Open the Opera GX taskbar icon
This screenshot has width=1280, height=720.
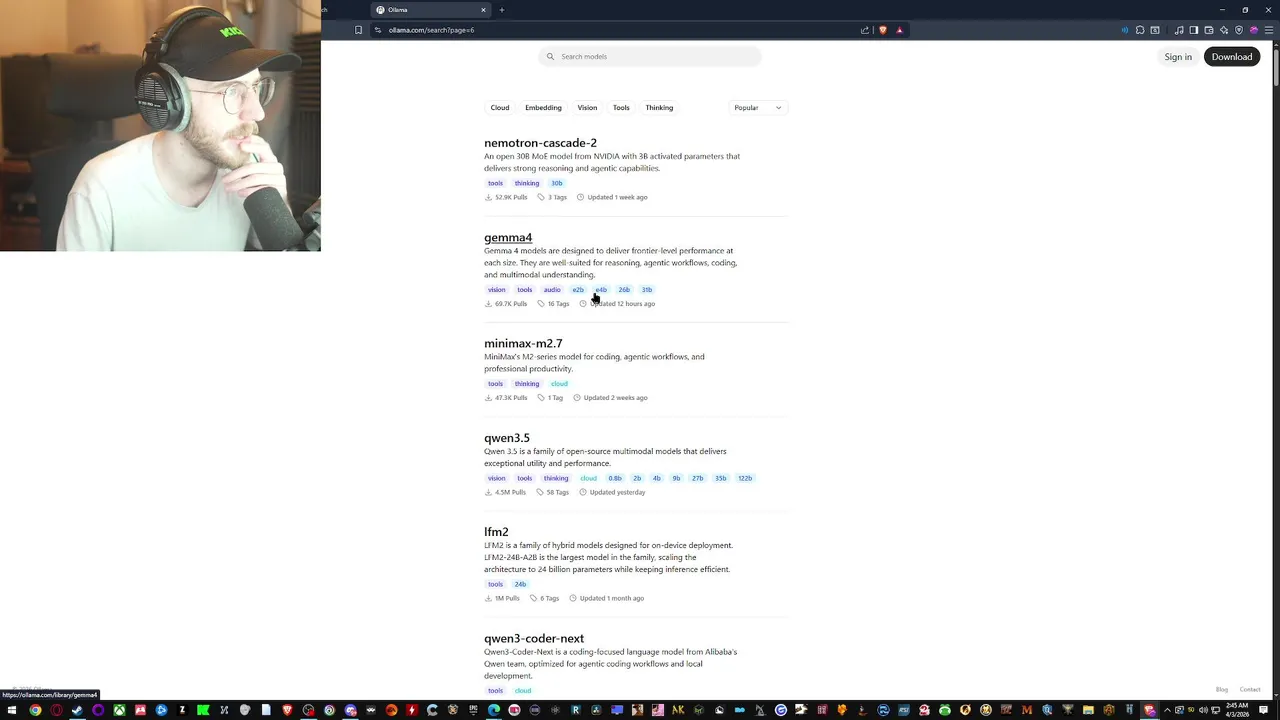[x=56, y=710]
